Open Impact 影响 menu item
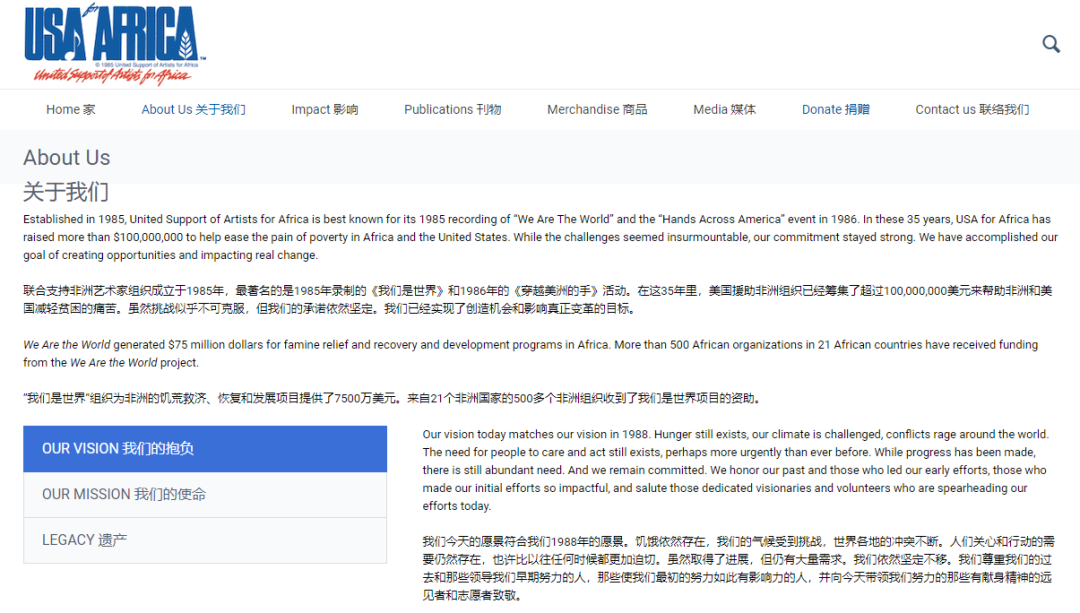 point(324,110)
